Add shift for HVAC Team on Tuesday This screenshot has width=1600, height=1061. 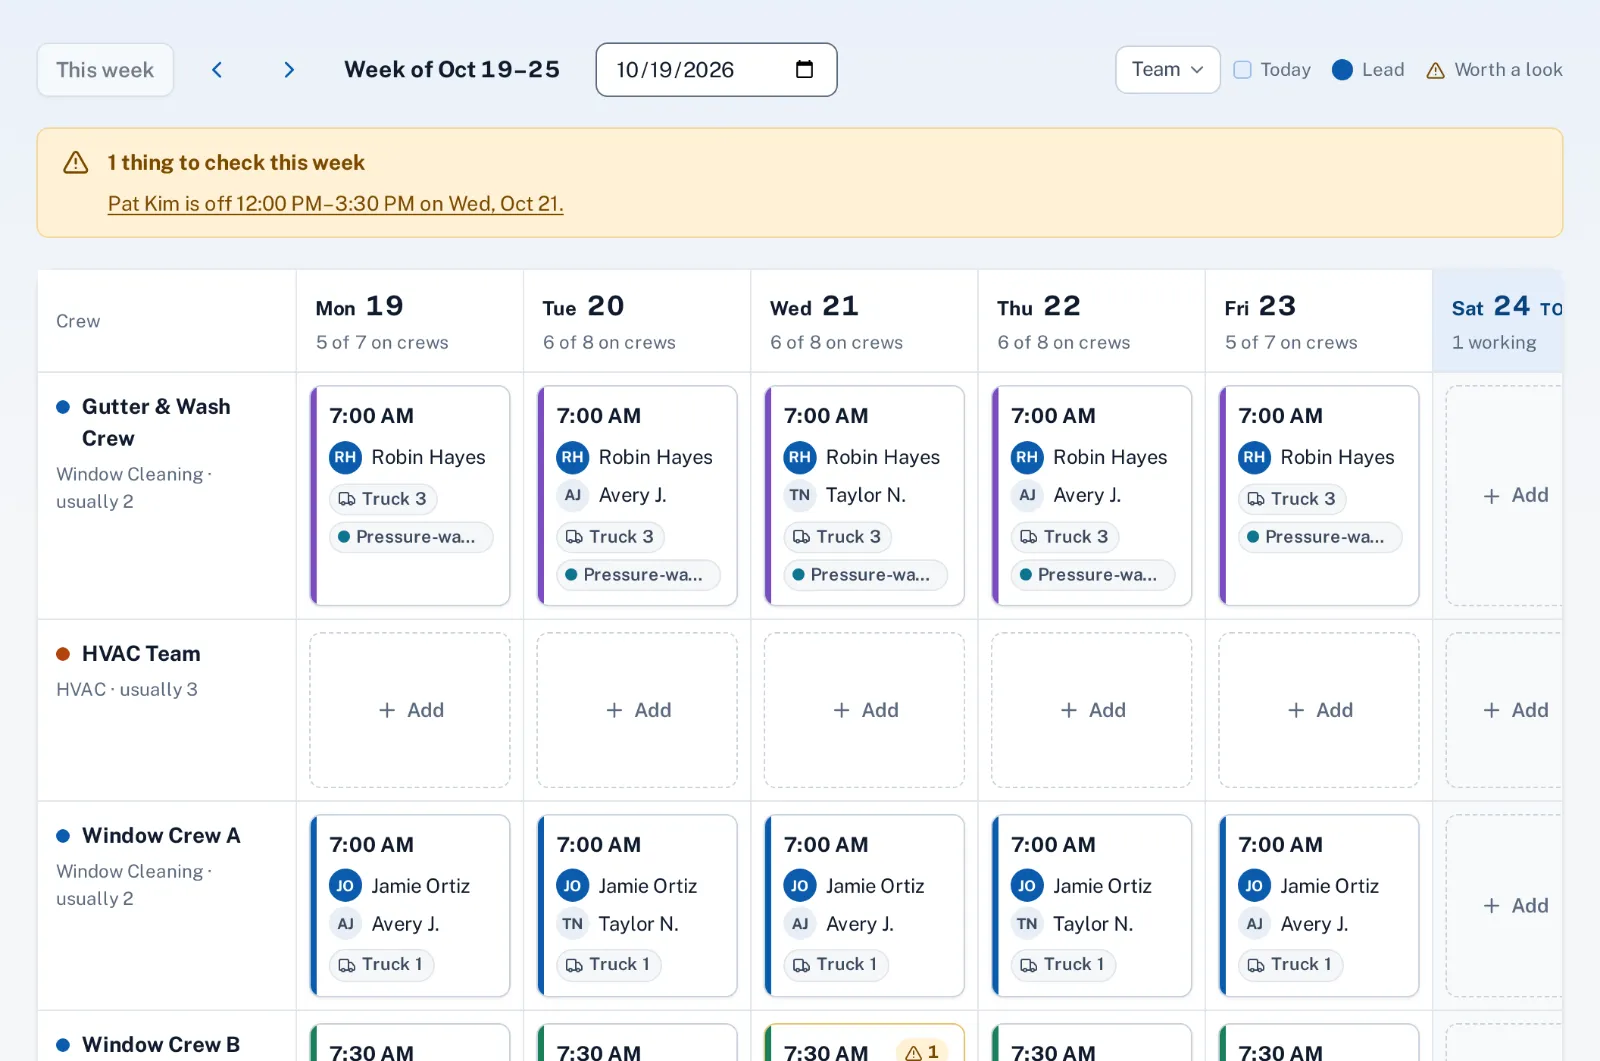pyautogui.click(x=637, y=710)
